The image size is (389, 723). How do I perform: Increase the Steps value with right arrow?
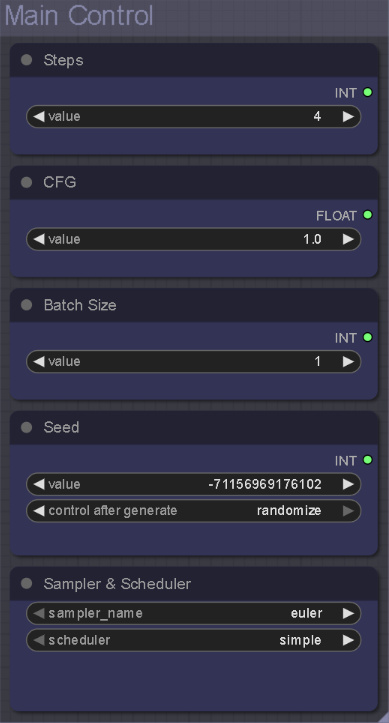(x=348, y=117)
